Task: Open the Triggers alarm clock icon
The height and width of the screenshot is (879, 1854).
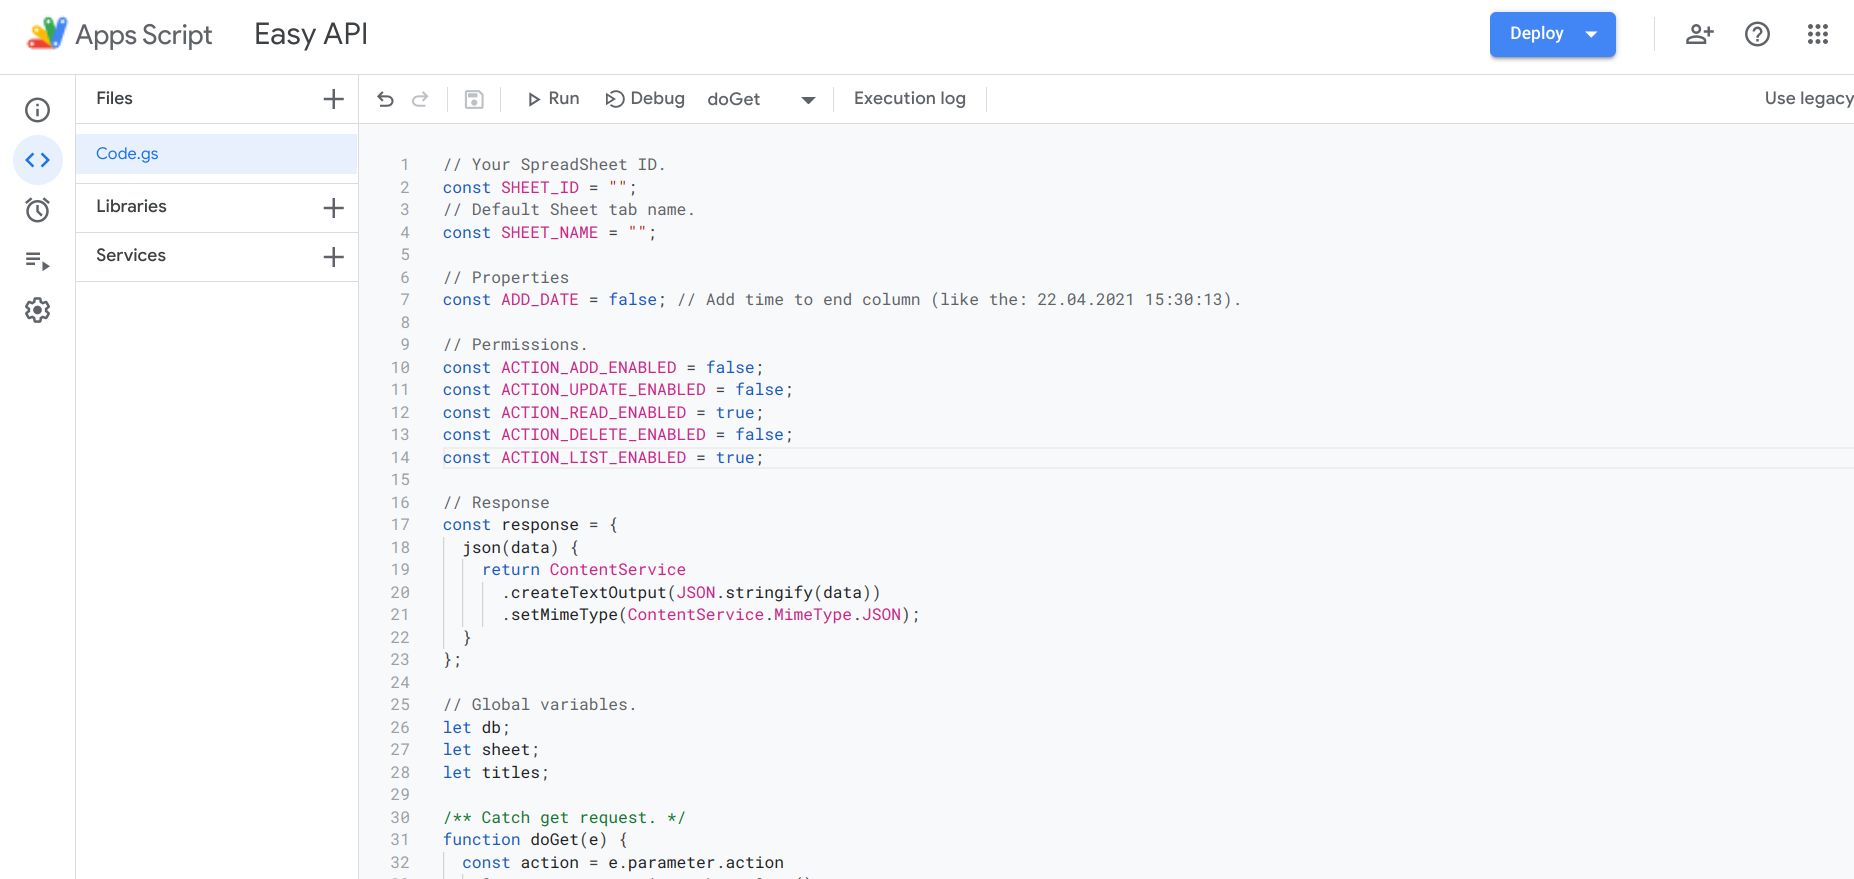Action: coord(37,210)
